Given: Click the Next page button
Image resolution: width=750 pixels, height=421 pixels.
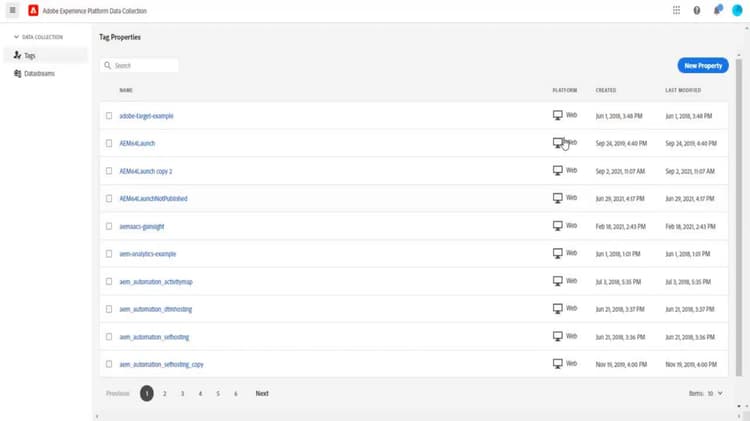Looking at the screenshot, I should click(x=262, y=394).
